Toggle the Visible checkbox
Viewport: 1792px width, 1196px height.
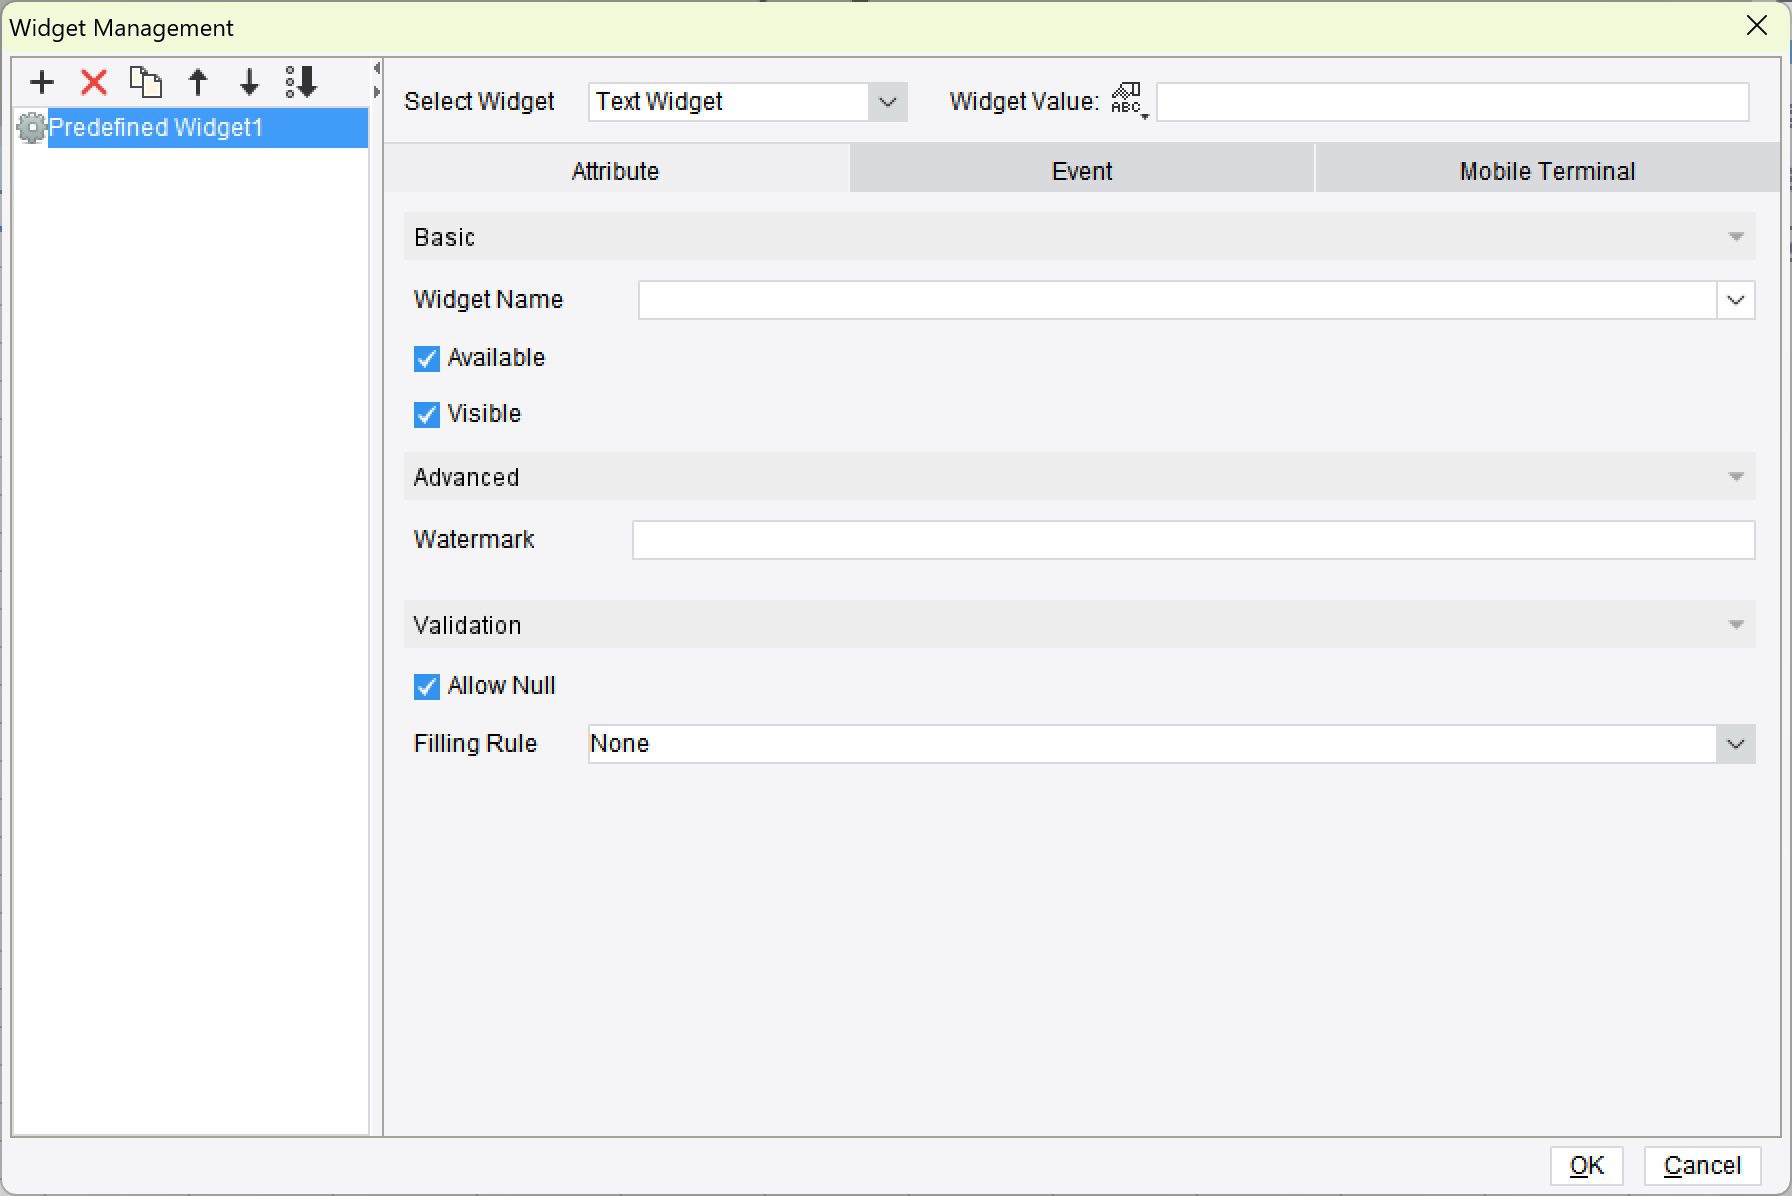pyautogui.click(x=427, y=415)
